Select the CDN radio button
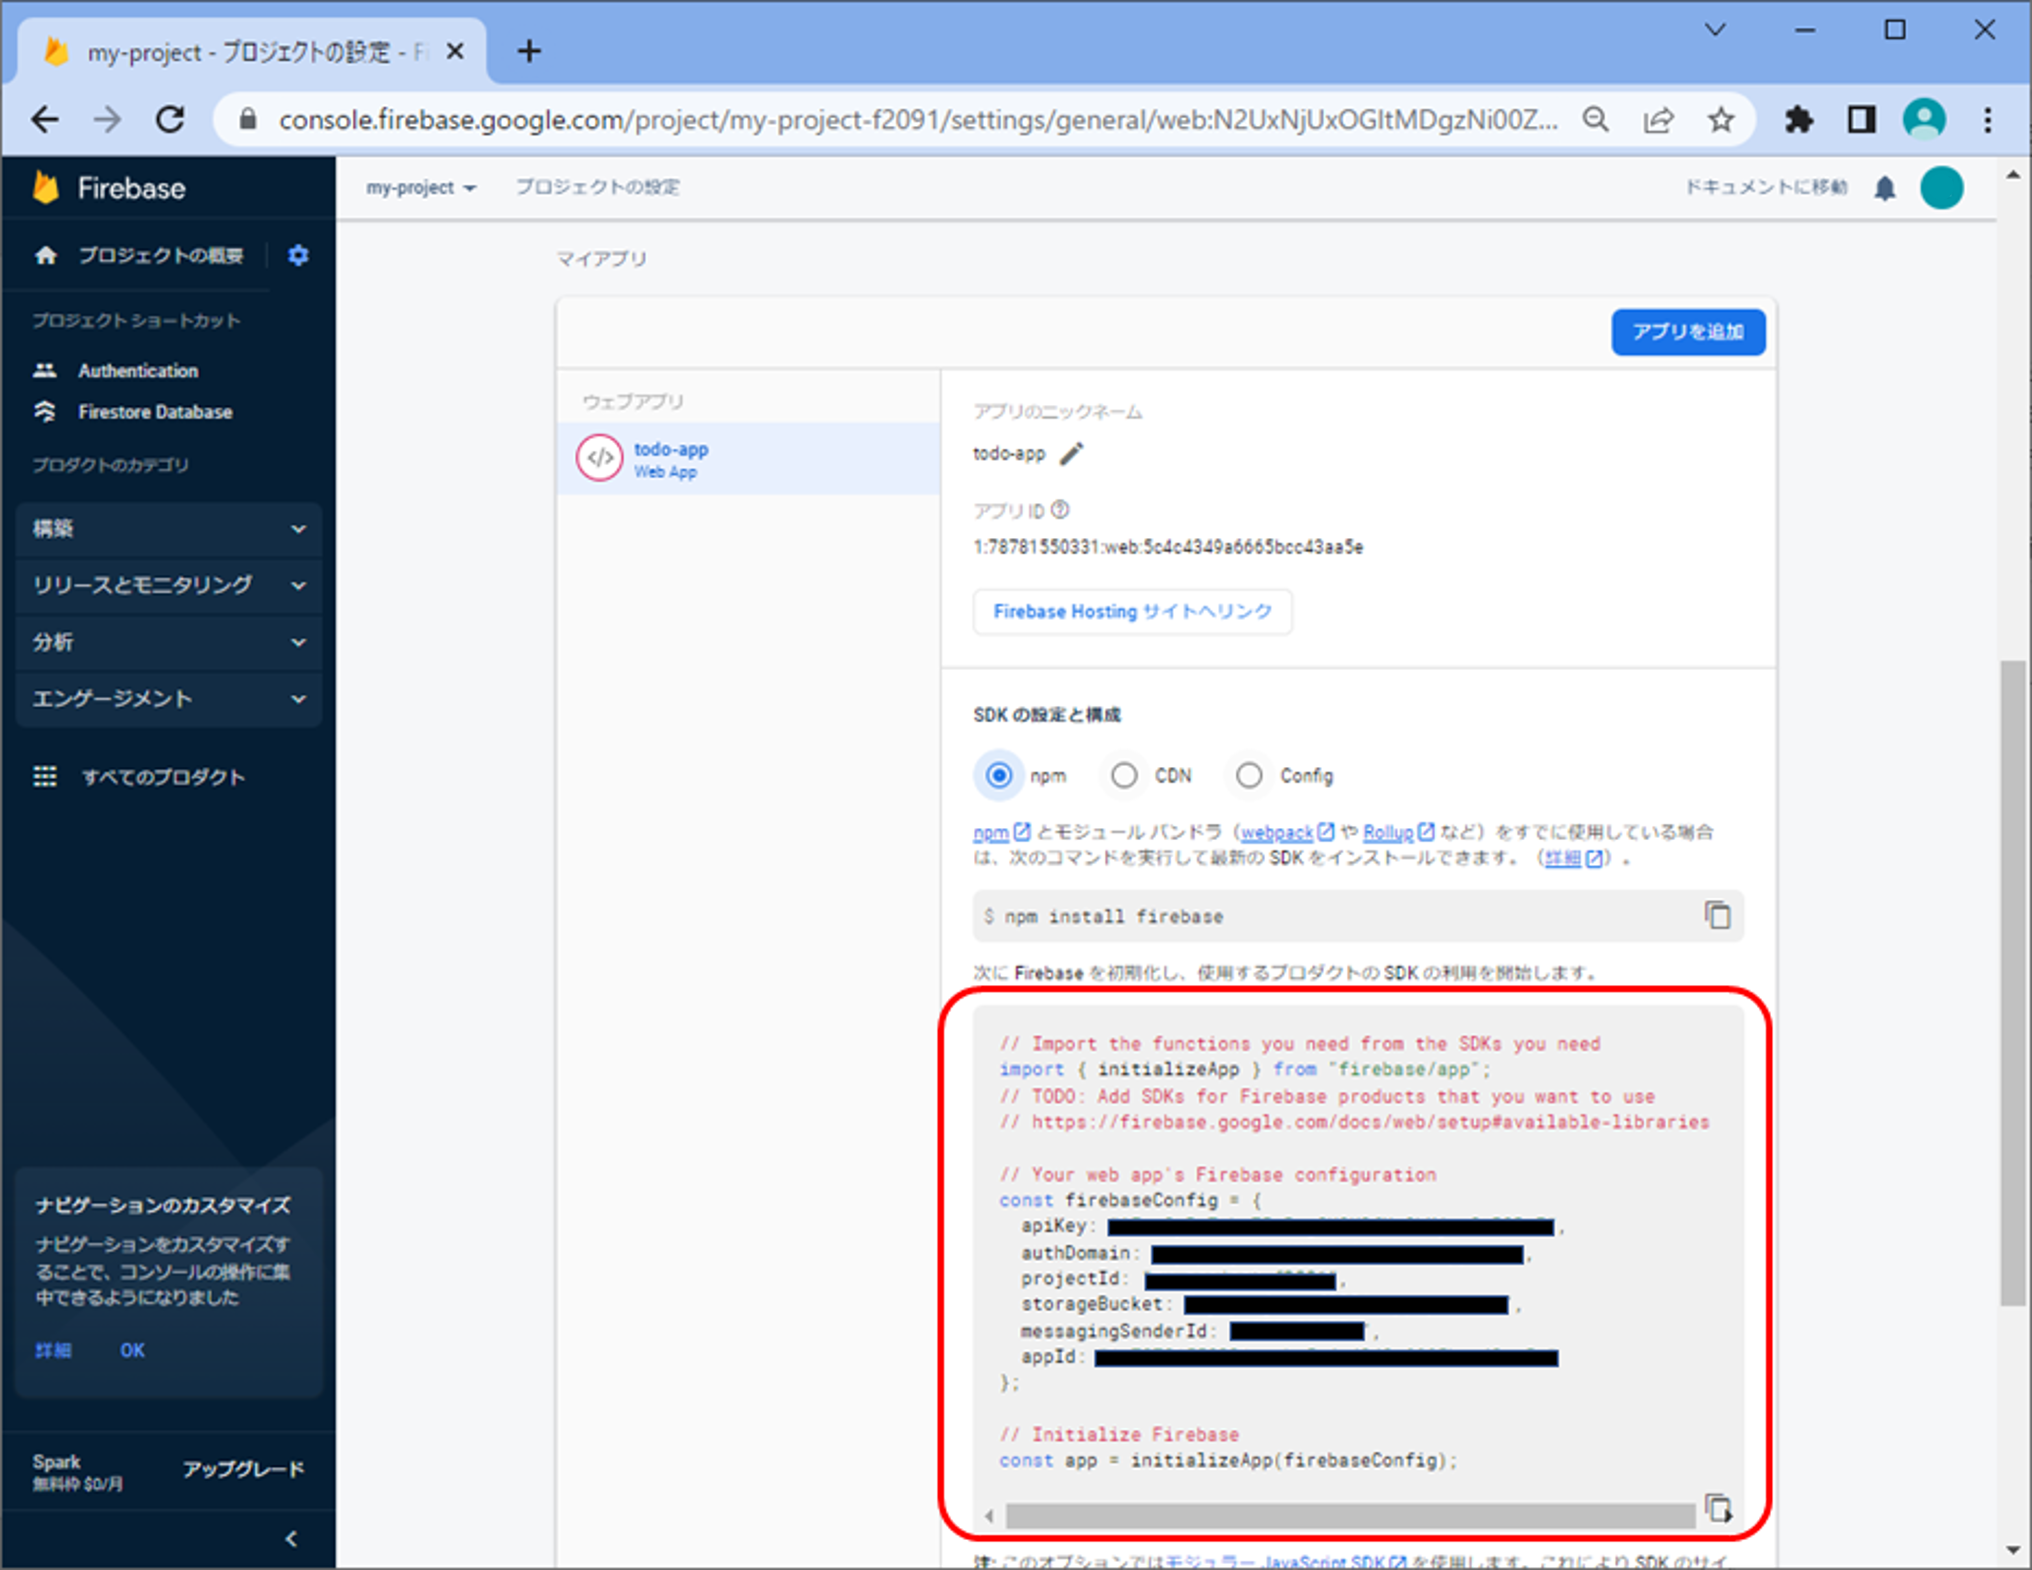The image size is (2032, 1570). click(1124, 775)
